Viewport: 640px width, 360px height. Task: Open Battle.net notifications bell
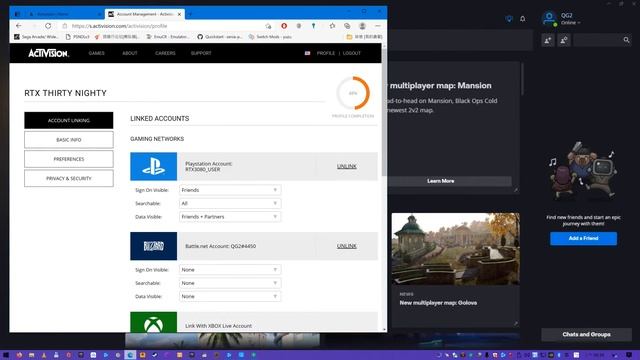522,19
